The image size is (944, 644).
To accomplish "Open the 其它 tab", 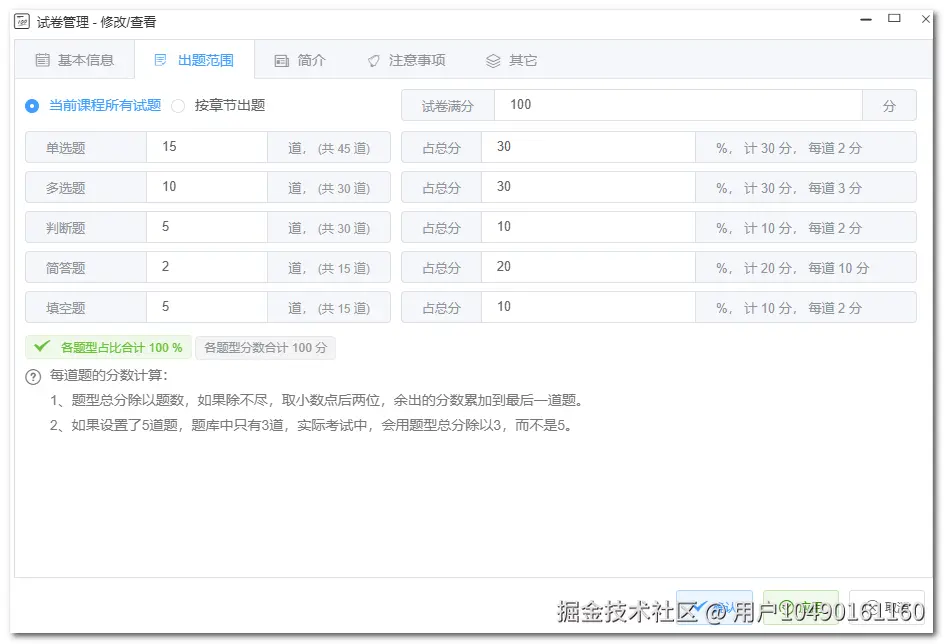I will [x=511, y=60].
